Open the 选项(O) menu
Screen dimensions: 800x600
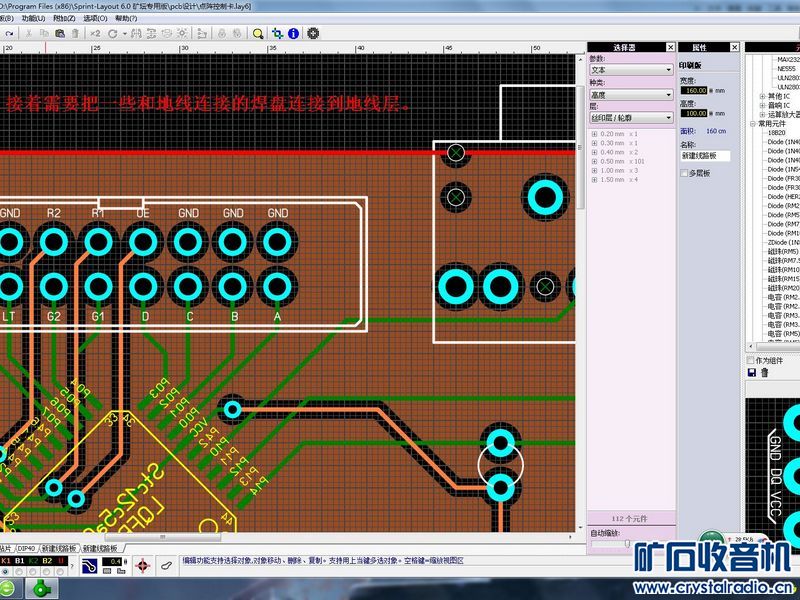[96, 18]
